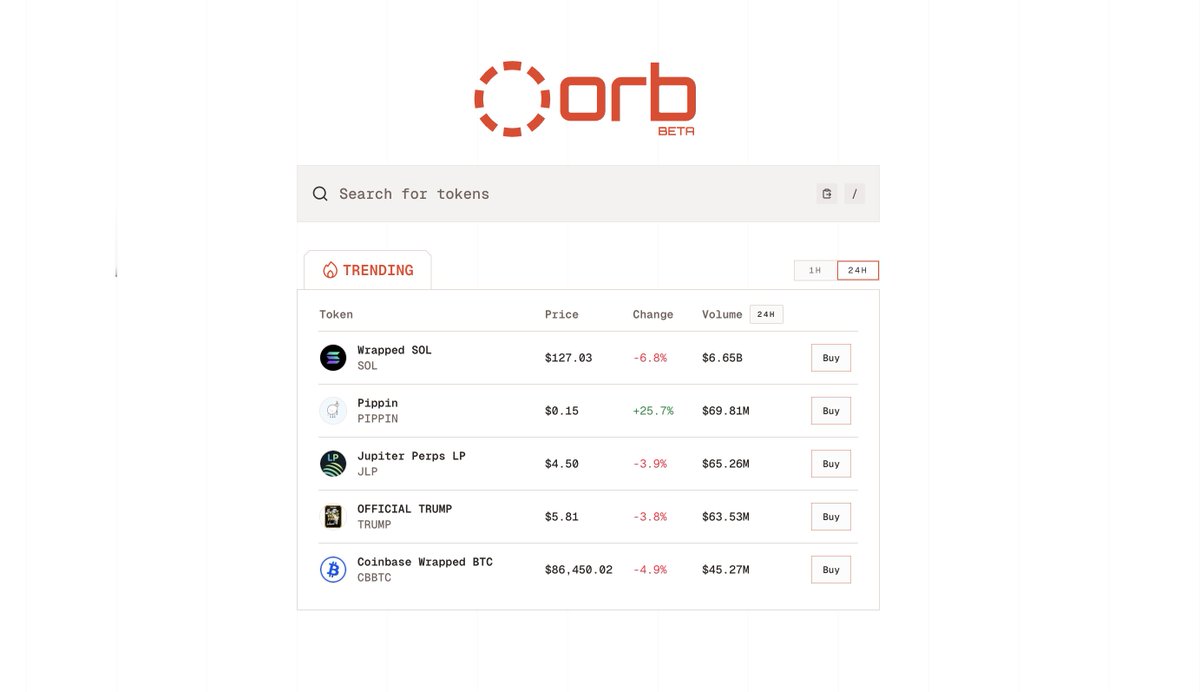Select the Wrapped SOL token logo

point(333,357)
